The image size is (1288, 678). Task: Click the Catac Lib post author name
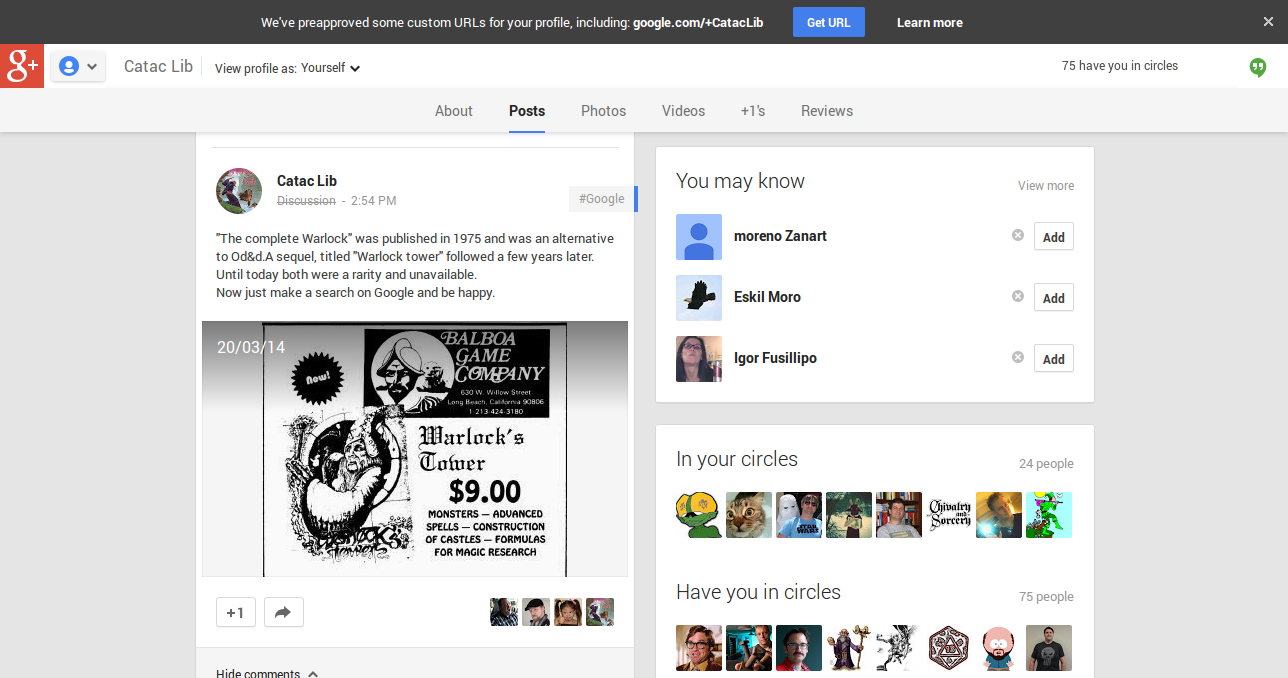307,181
